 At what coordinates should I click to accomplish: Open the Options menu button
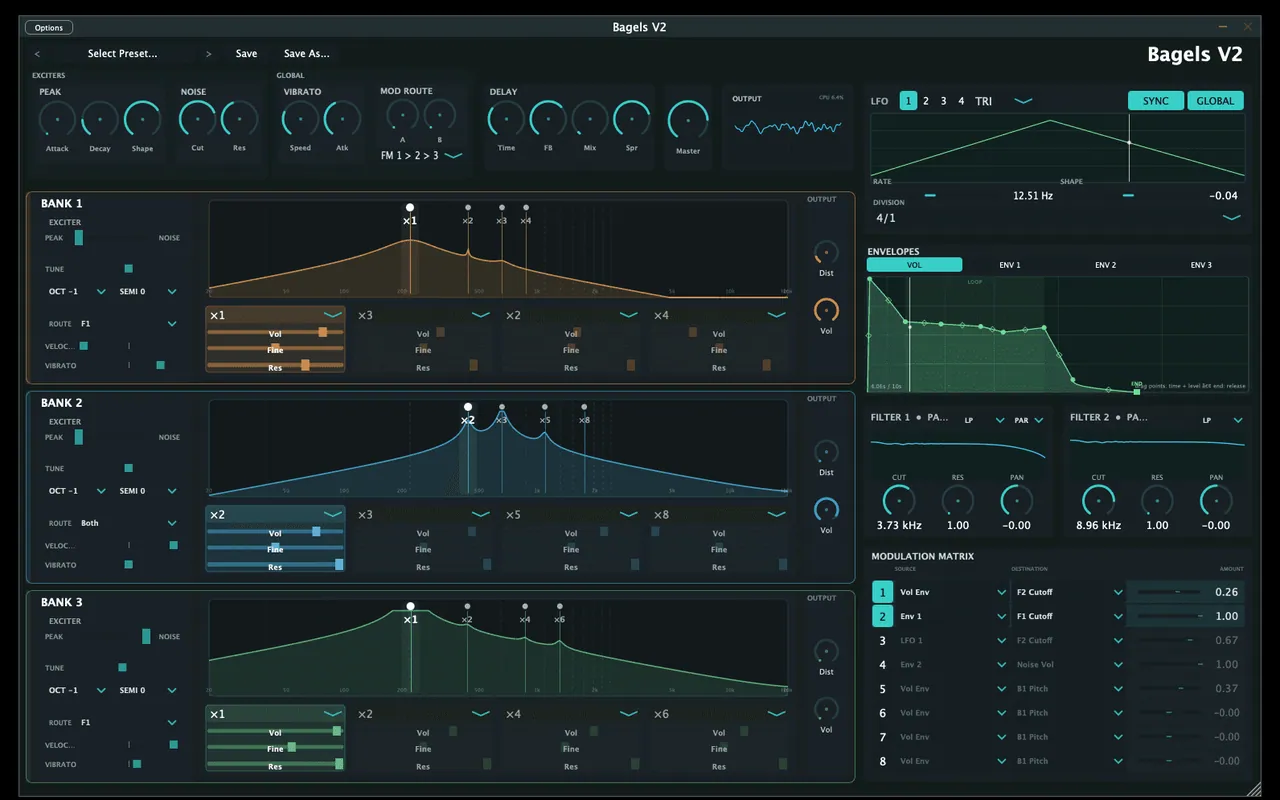click(49, 27)
